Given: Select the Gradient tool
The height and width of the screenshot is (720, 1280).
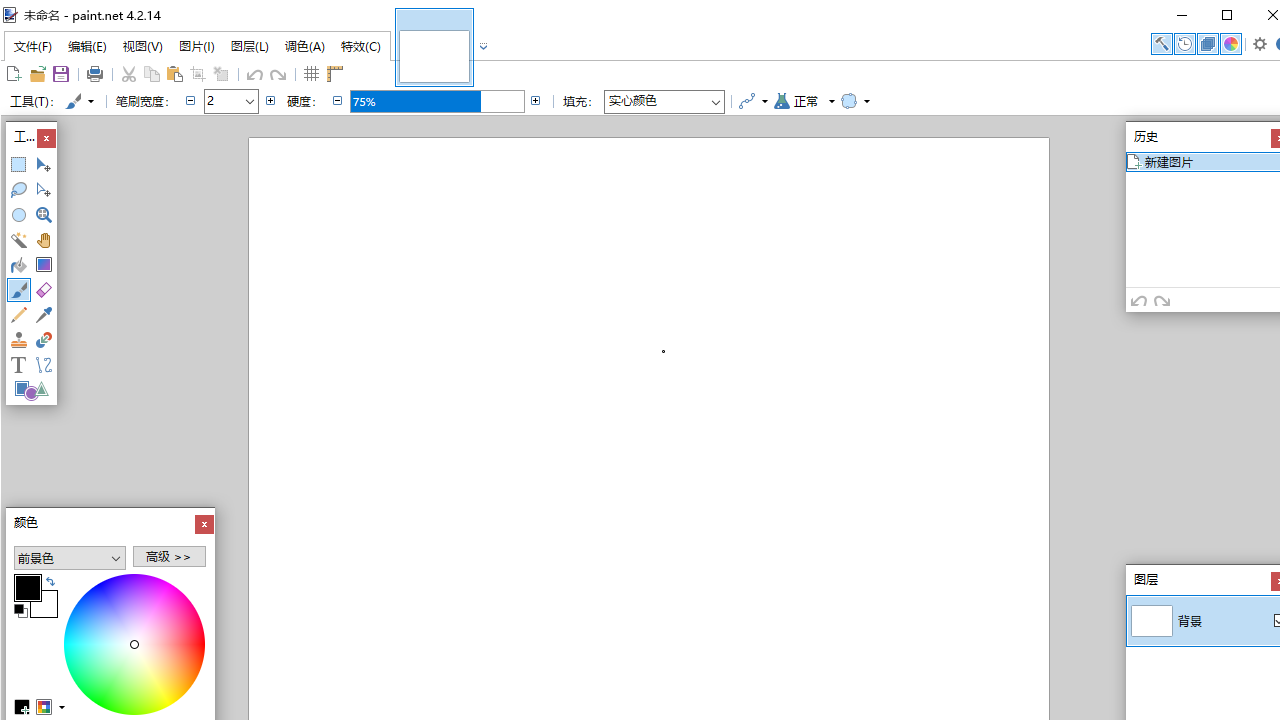Looking at the screenshot, I should pos(43,265).
